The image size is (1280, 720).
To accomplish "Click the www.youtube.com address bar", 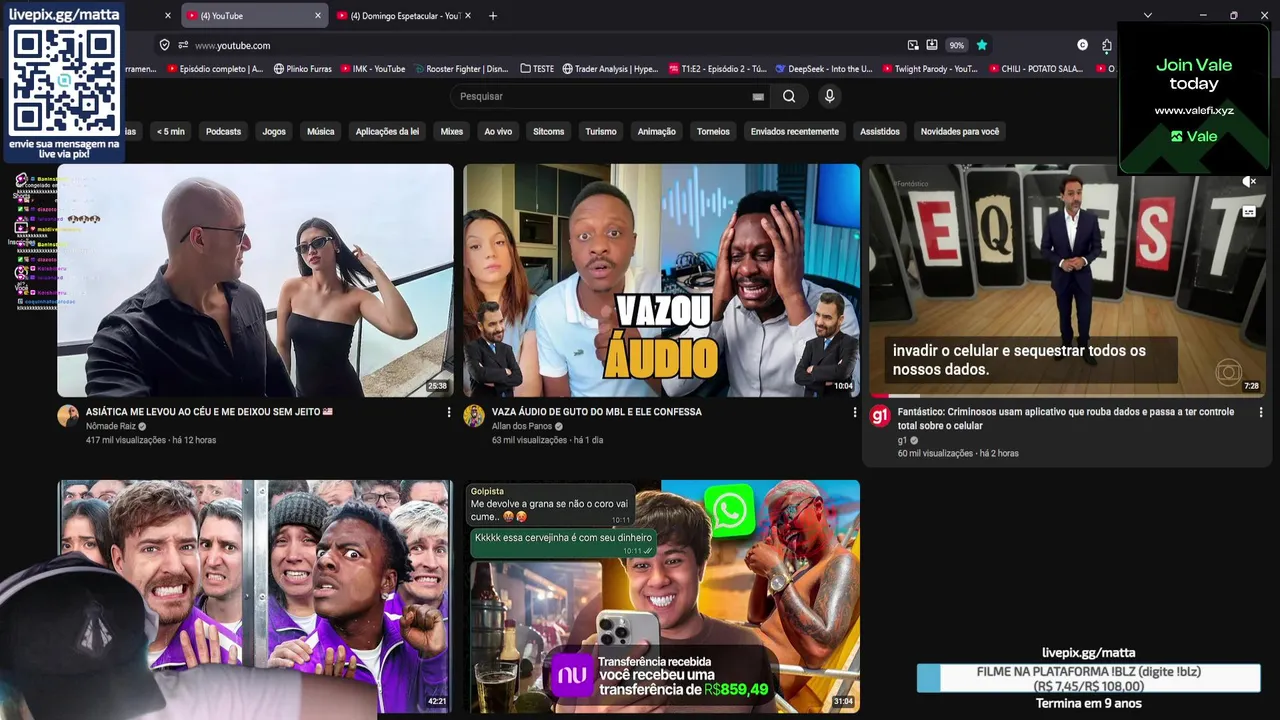I will coord(232,45).
